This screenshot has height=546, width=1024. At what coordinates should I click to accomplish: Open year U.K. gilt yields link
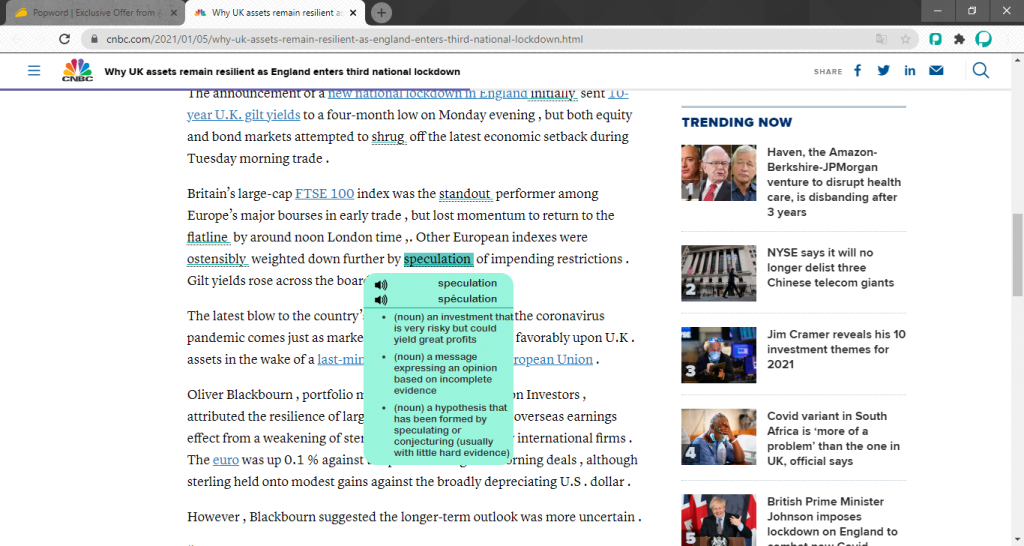point(244,114)
